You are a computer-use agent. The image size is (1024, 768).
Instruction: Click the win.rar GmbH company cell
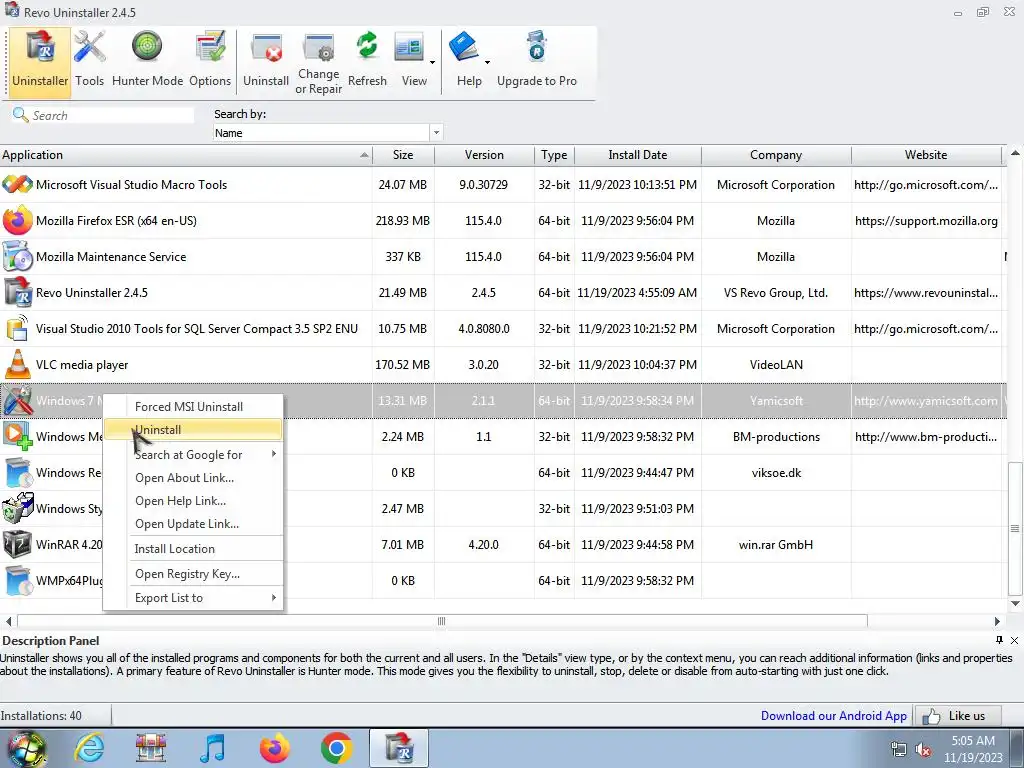click(x=776, y=544)
